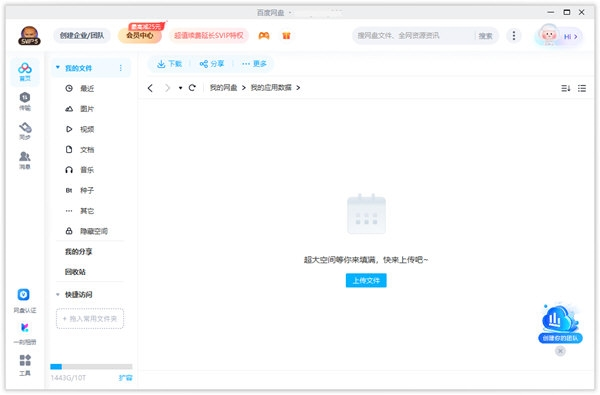Open navigation history dropdown arrow

point(180,88)
